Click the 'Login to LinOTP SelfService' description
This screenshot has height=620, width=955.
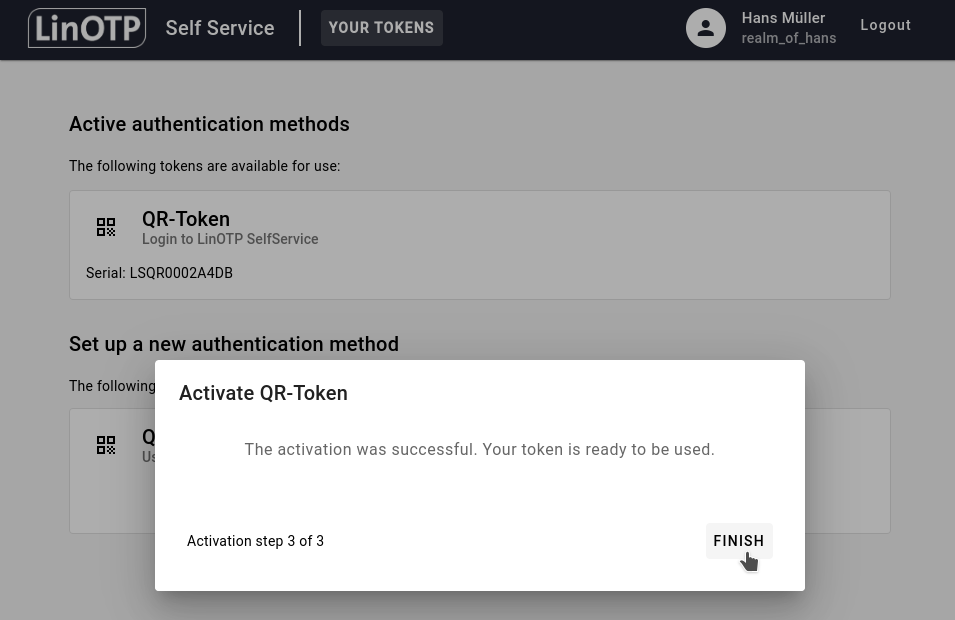coord(230,239)
